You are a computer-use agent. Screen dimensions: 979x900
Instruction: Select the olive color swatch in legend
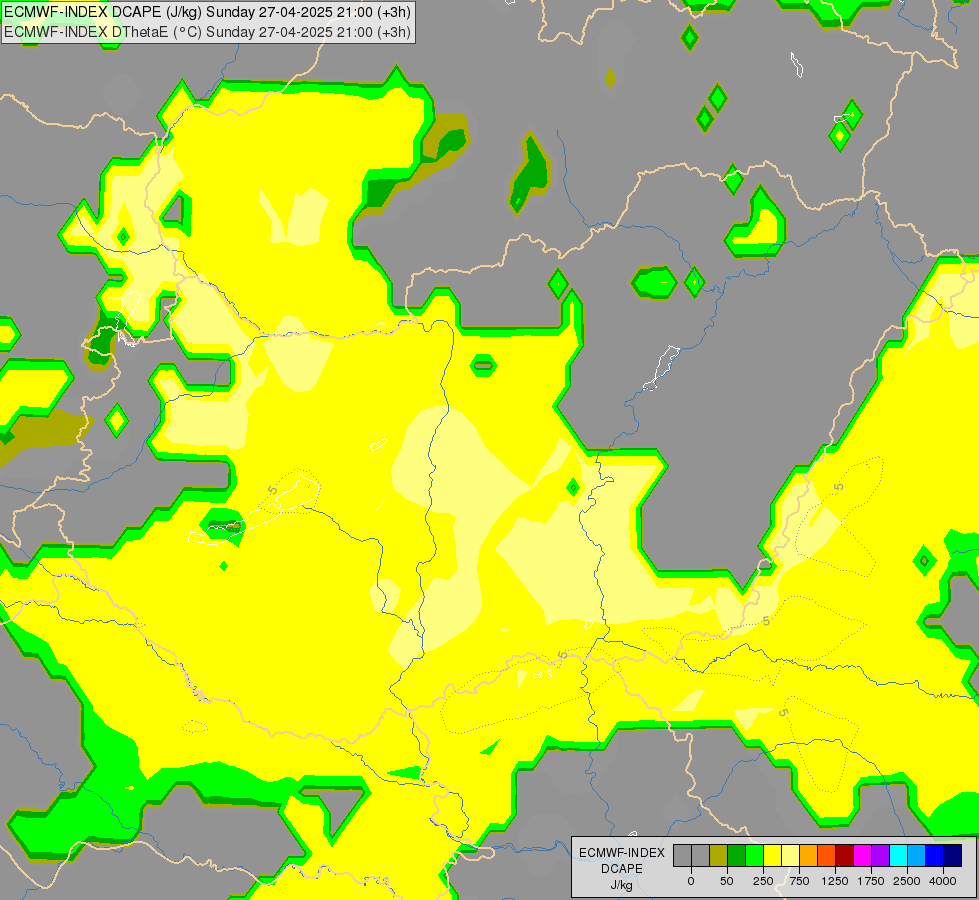[x=719, y=855]
